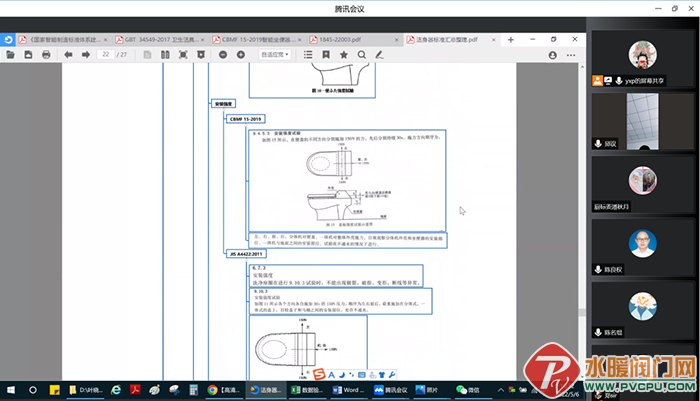Switch to the Chrome taskbar window

pyautogui.click(x=224, y=390)
